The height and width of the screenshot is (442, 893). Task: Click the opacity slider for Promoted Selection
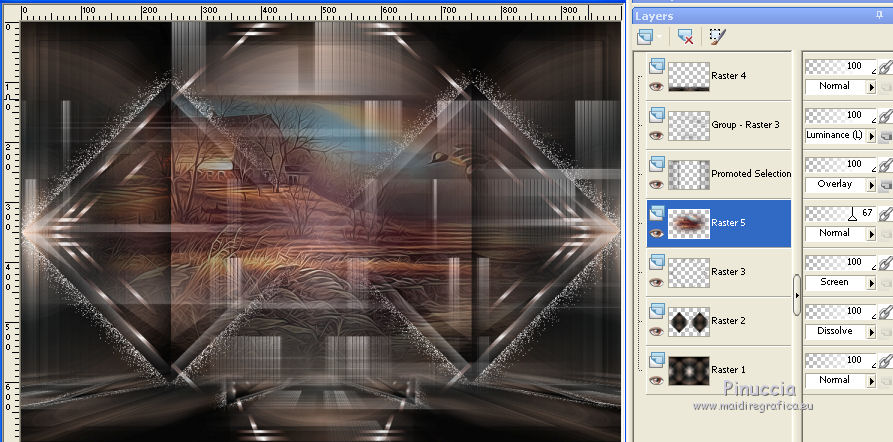tap(841, 165)
